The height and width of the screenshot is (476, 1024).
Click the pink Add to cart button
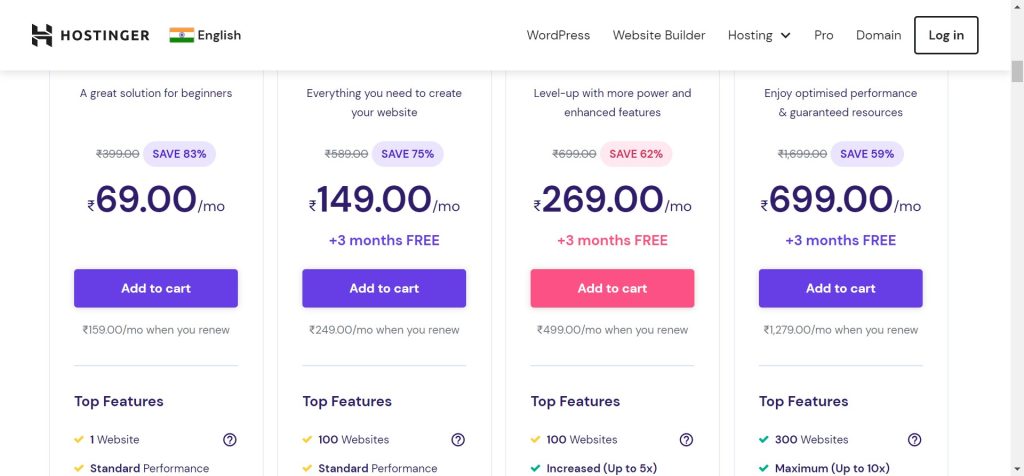[x=612, y=288]
